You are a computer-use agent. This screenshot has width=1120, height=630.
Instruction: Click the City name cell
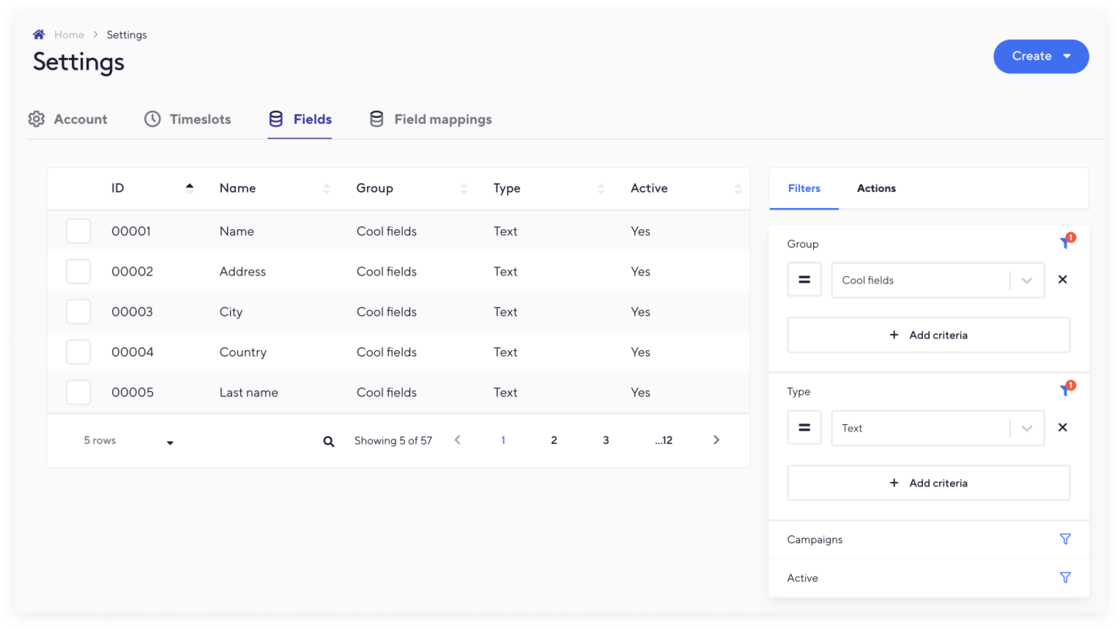[x=231, y=312]
